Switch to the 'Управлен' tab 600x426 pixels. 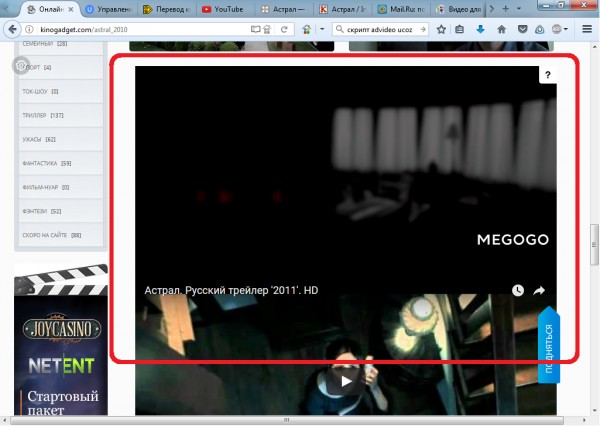(x=109, y=10)
